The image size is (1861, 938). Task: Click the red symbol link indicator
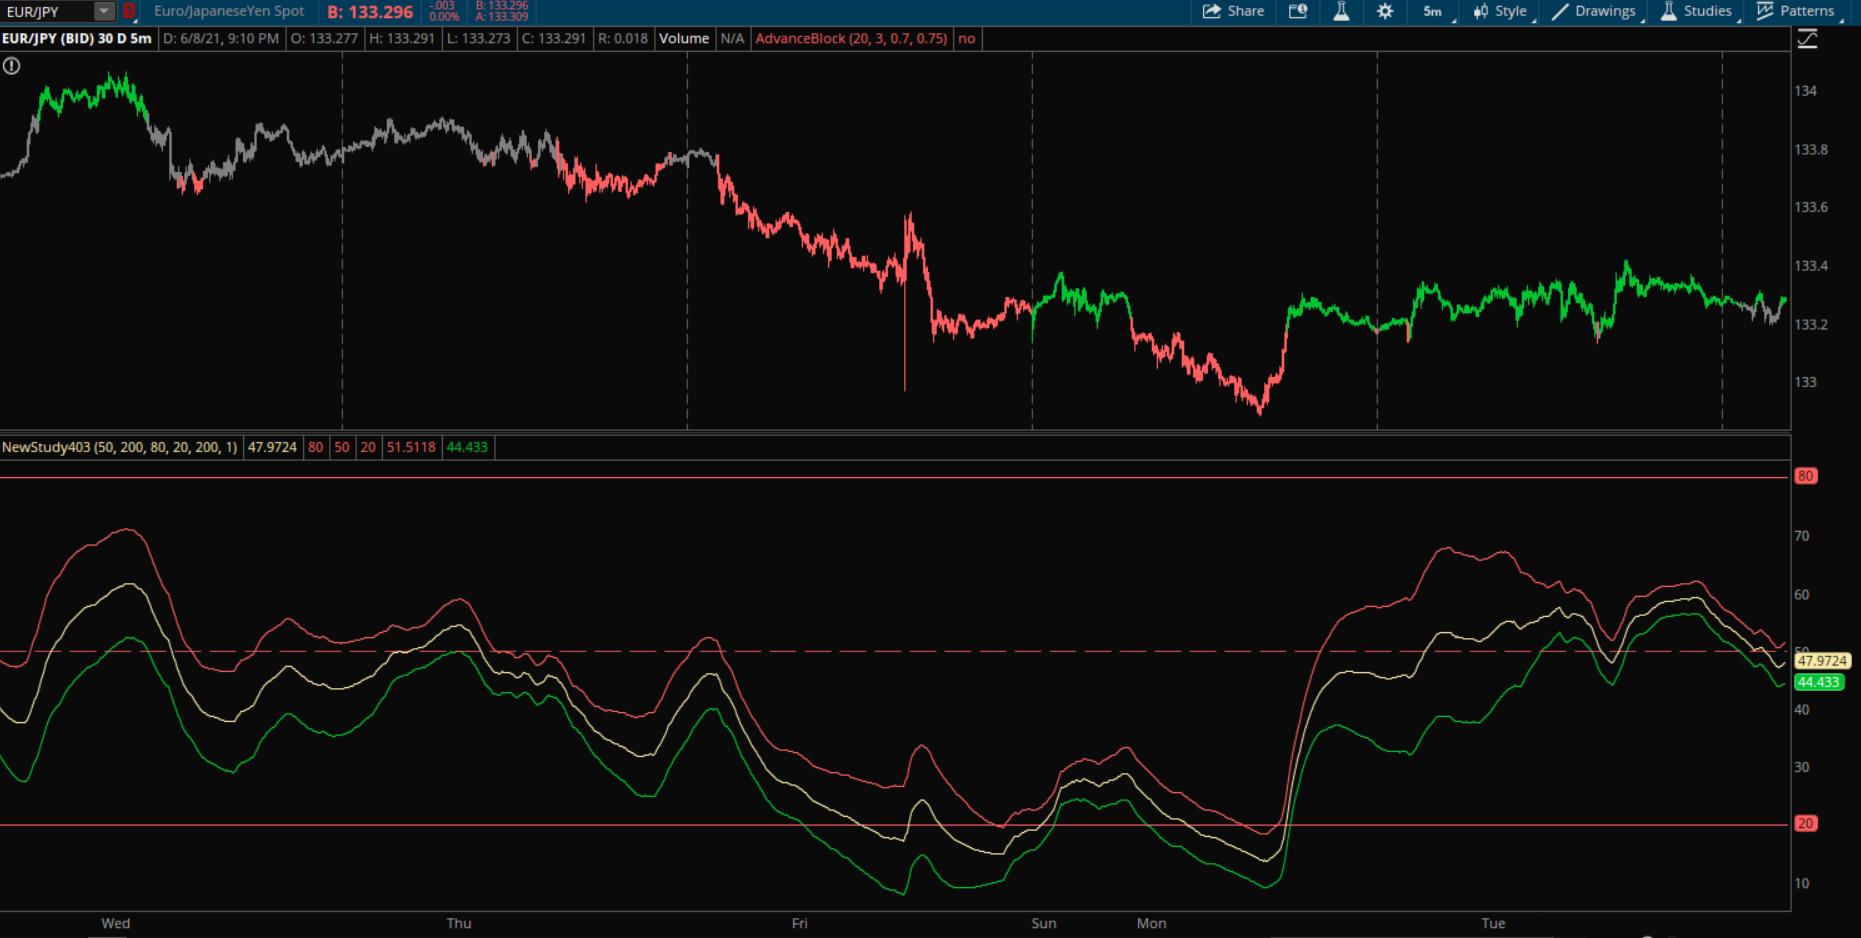pos(129,11)
